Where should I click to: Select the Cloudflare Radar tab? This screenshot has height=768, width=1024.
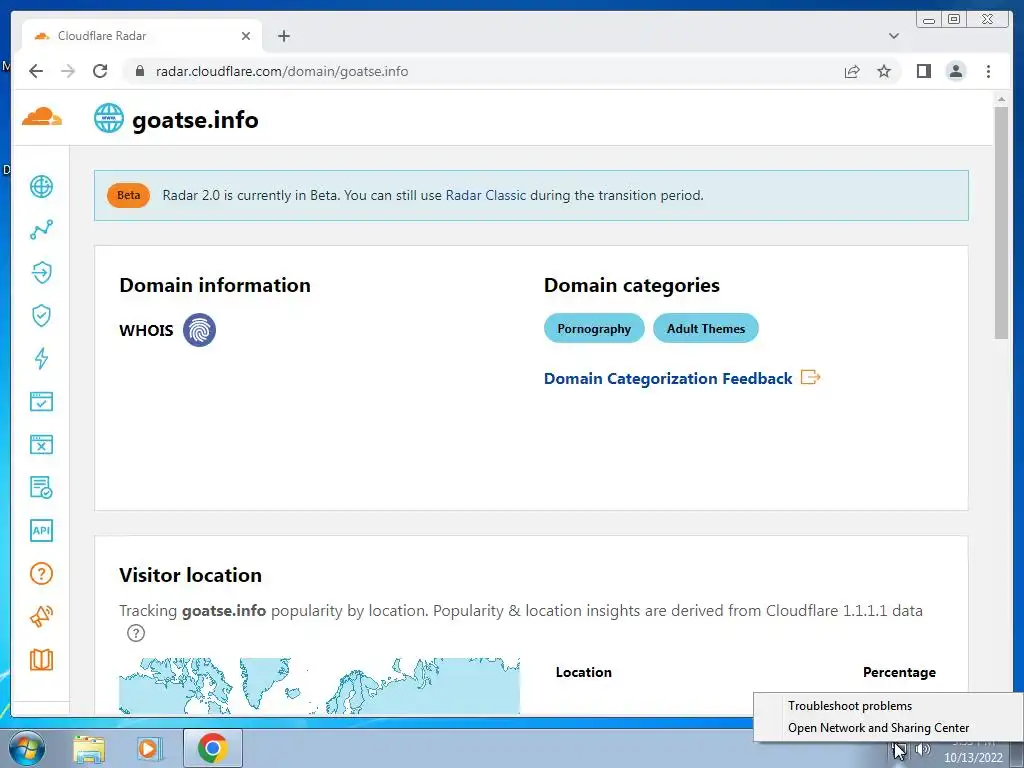pos(142,36)
